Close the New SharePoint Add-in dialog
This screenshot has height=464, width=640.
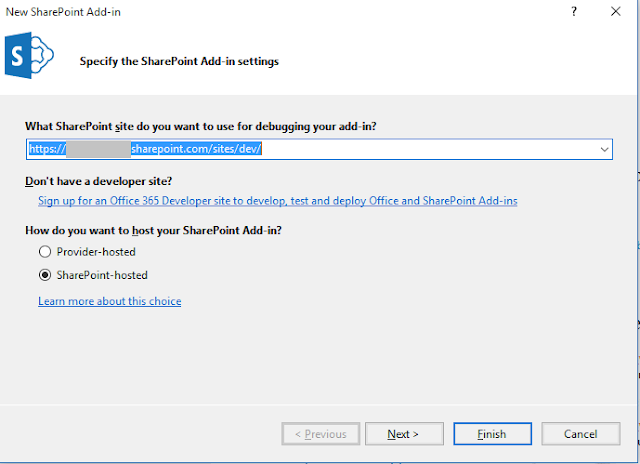coord(616,11)
